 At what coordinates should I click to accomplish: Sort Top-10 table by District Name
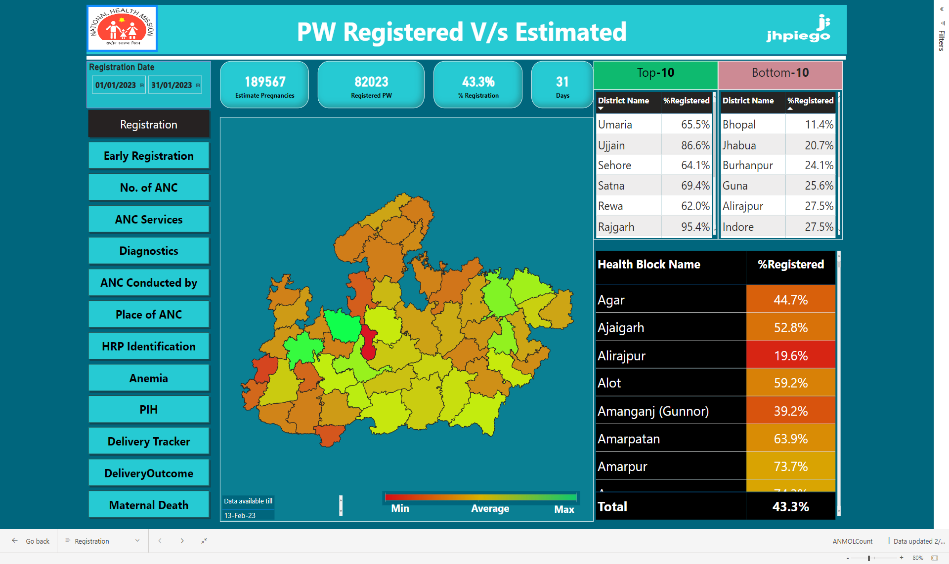pyautogui.click(x=623, y=100)
